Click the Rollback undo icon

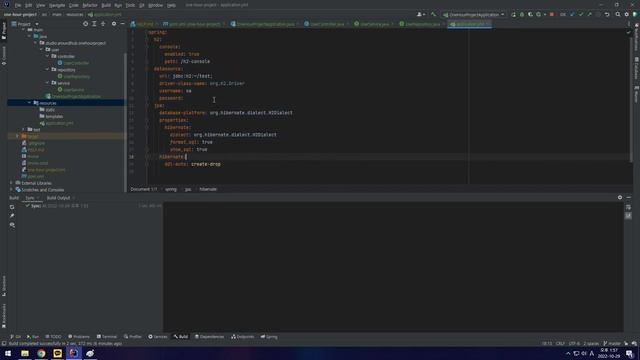(607, 15)
